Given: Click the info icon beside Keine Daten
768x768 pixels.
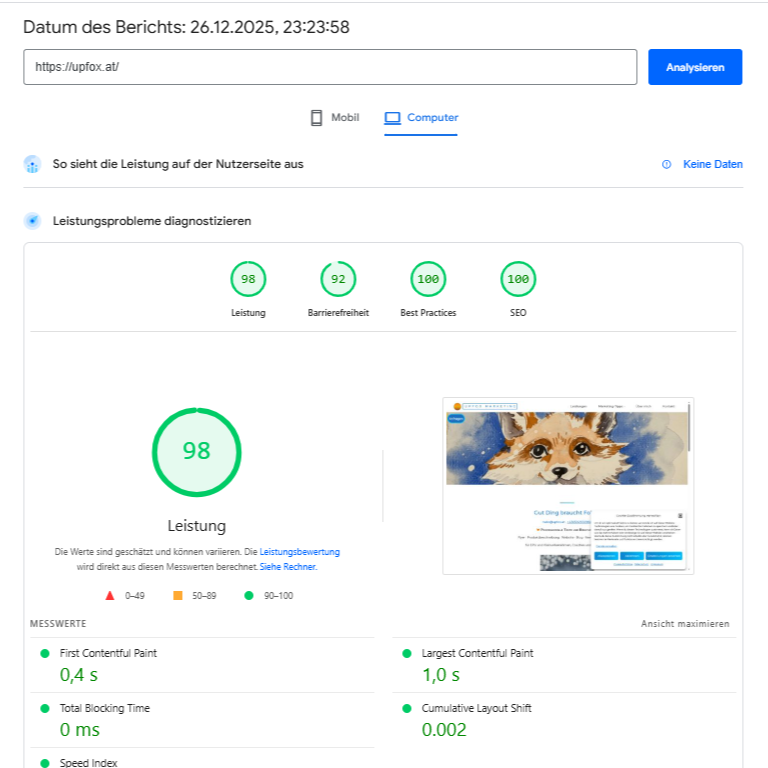Looking at the screenshot, I should click(x=667, y=164).
